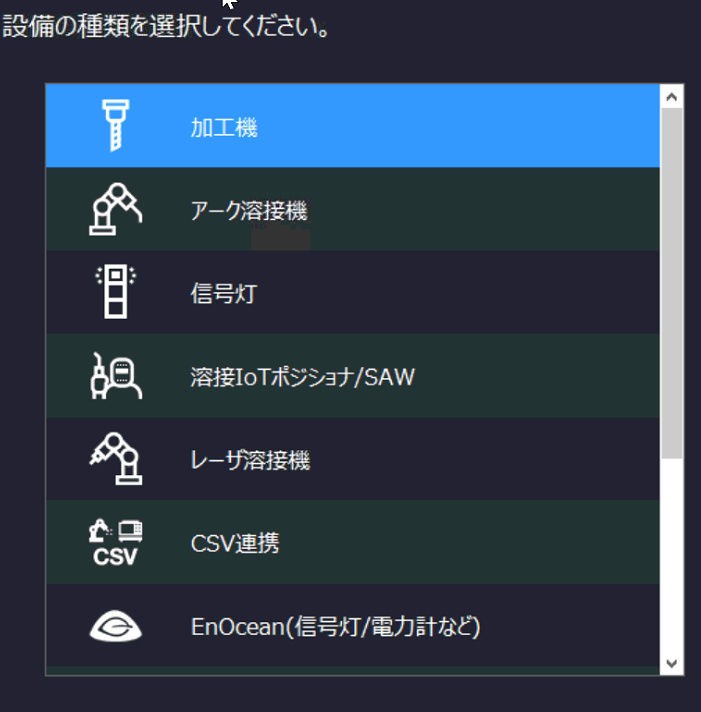Click the robot arm icon for アーク溶接機
Screen dimensions: 701x712
click(115, 209)
